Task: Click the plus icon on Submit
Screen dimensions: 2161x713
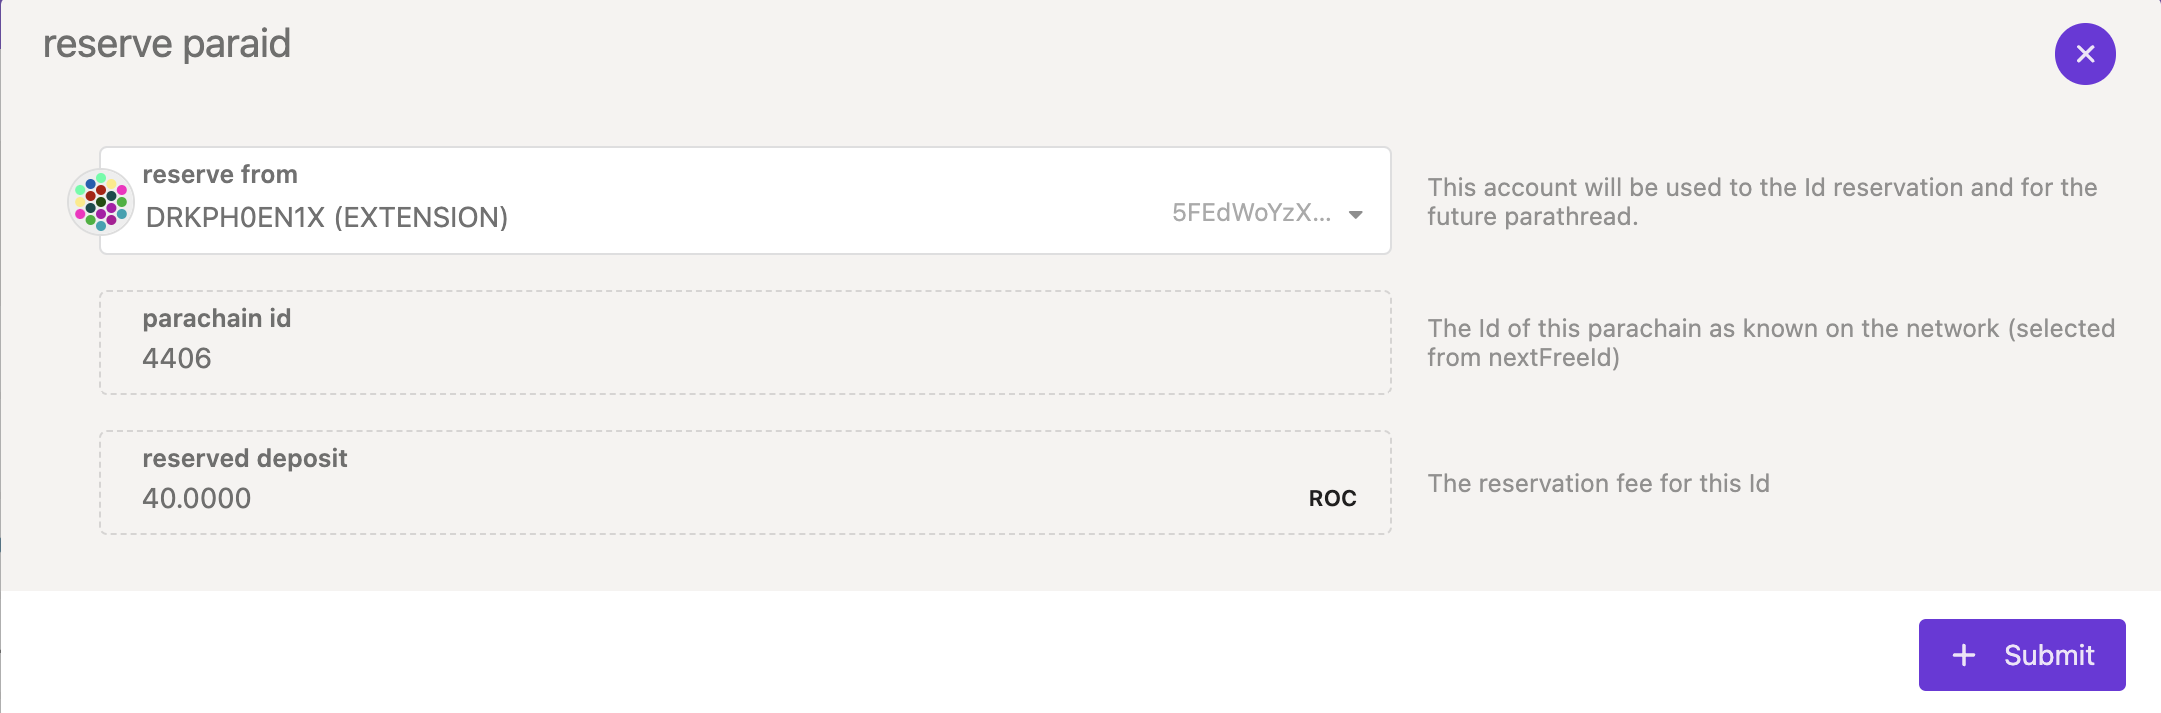Action: coord(1963,655)
